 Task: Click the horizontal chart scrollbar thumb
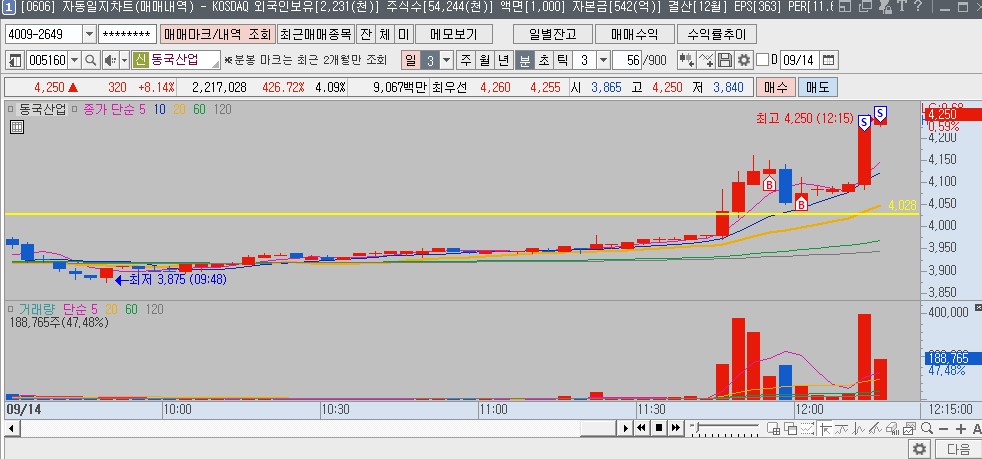click(x=598, y=428)
